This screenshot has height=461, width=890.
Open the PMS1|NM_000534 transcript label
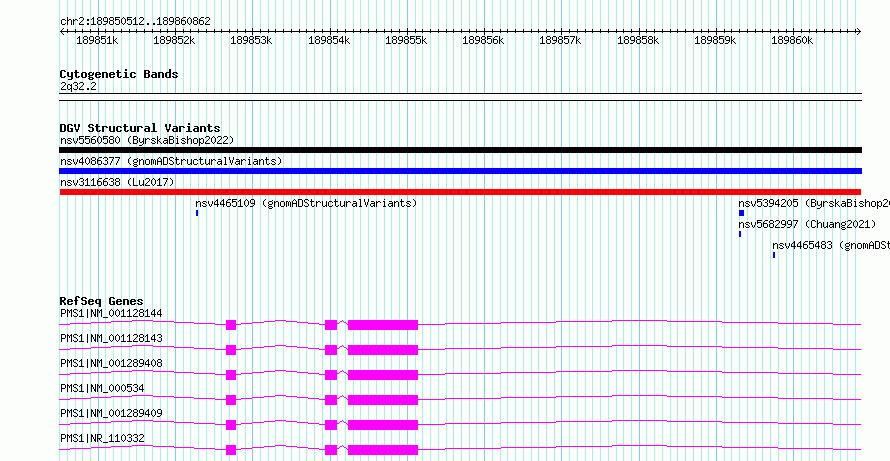coord(102,388)
